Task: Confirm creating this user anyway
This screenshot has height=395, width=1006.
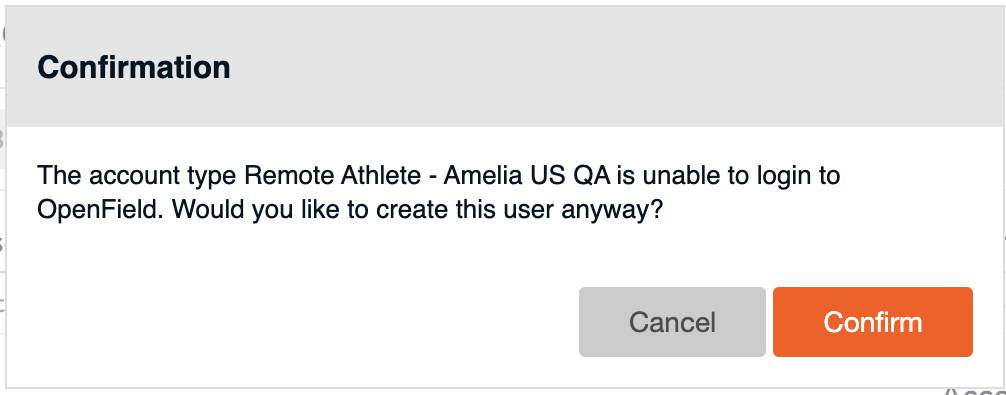Action: pos(873,322)
